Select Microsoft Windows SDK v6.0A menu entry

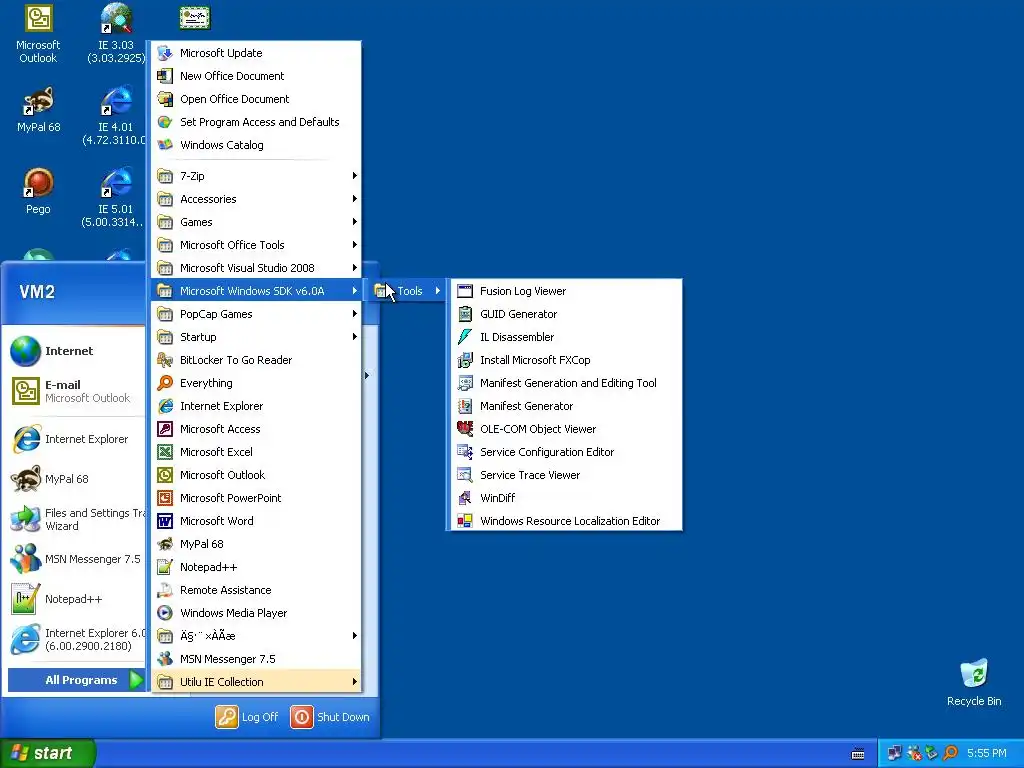tap(256, 291)
